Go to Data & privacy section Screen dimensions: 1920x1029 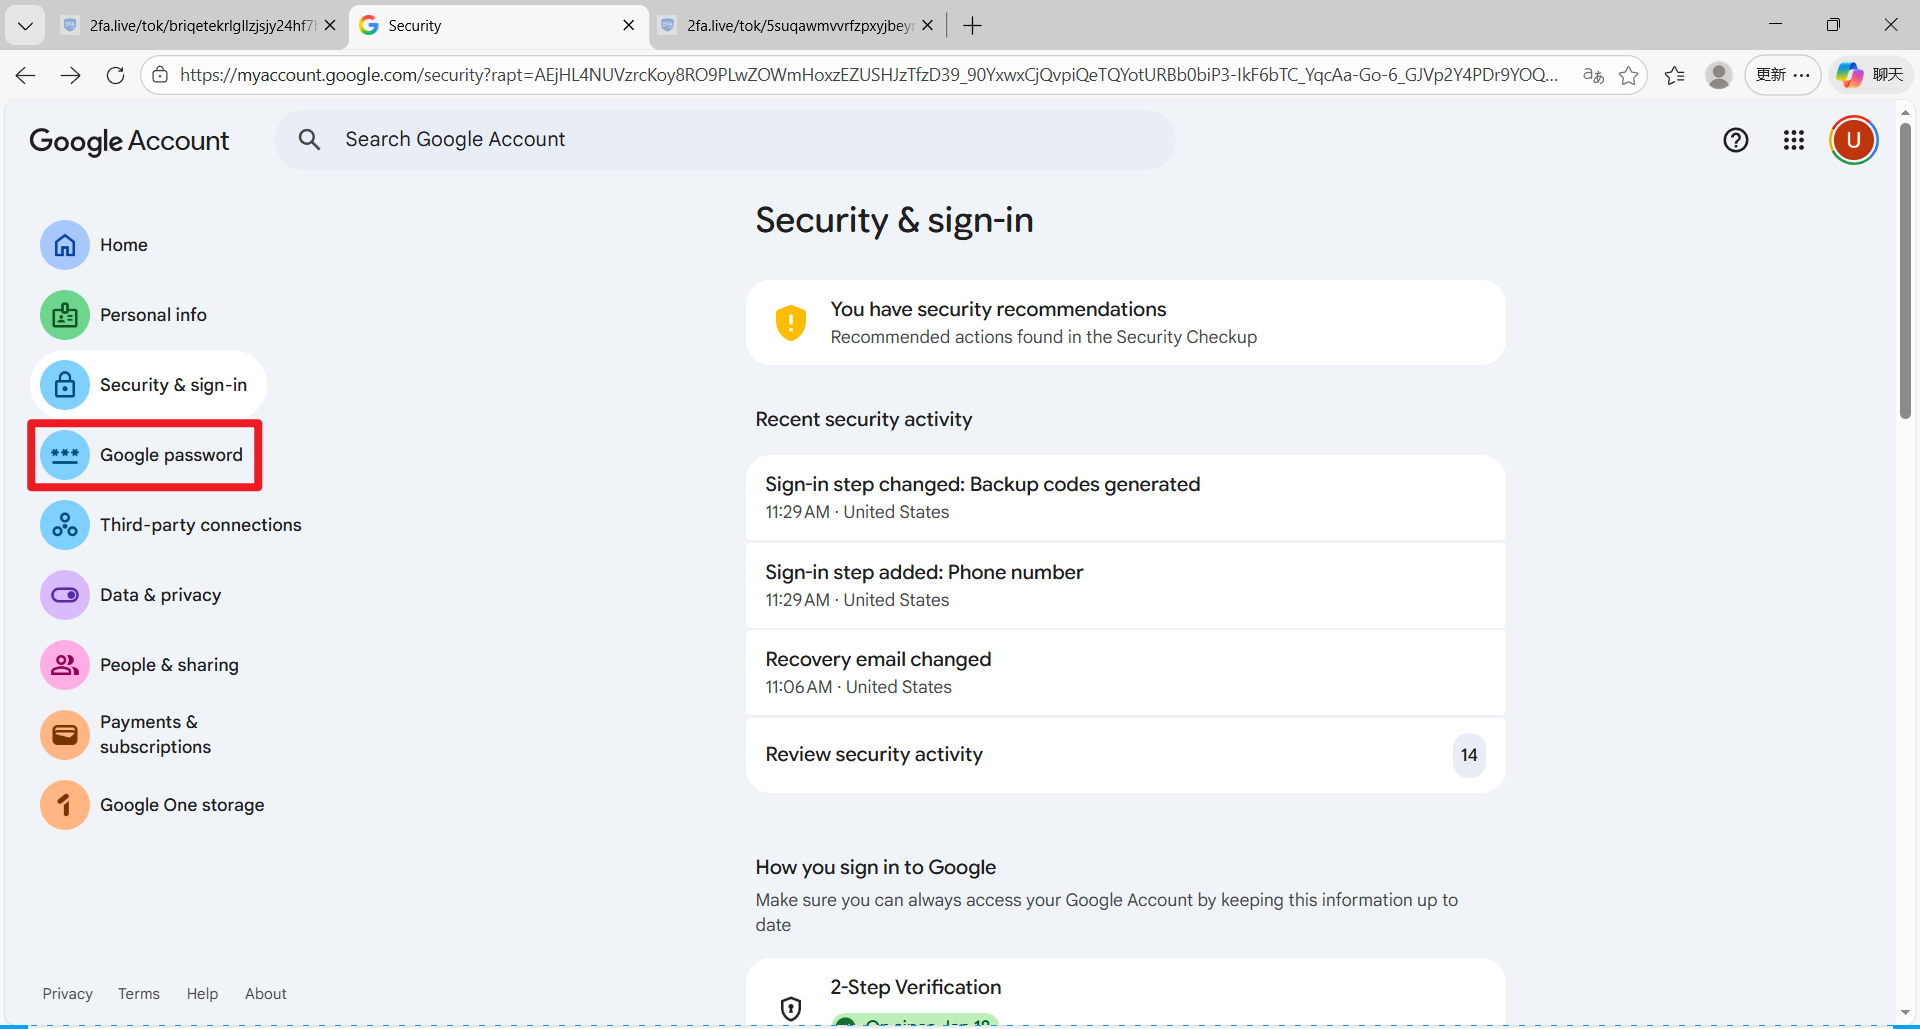click(159, 595)
